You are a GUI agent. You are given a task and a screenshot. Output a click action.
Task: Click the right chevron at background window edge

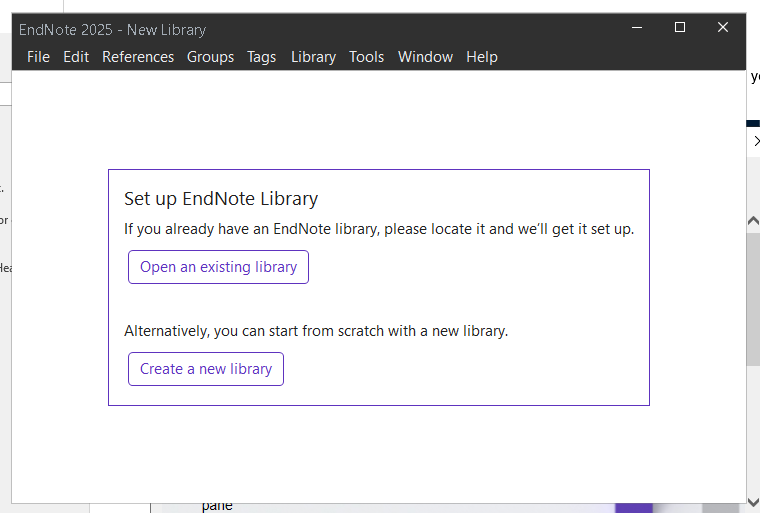click(756, 141)
